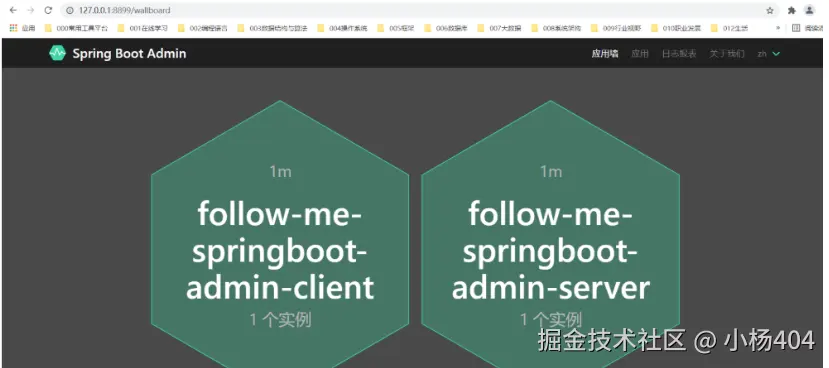
Task: Bookmark this page with the star icon
Action: tap(770, 10)
